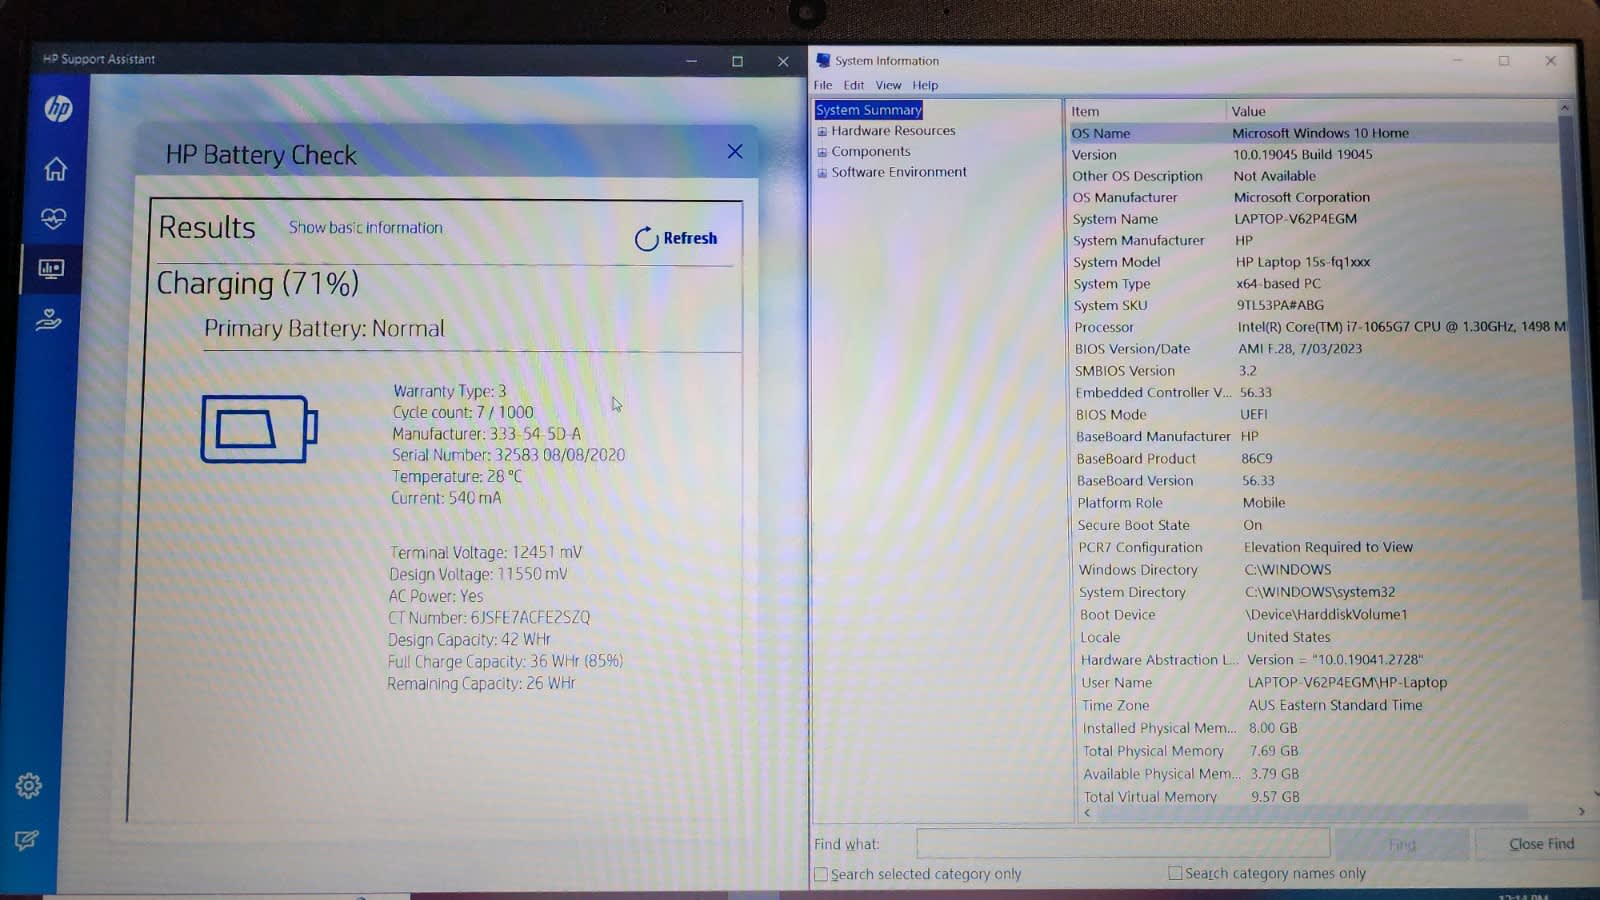The image size is (1600, 900).
Task: Click the HP logo in sidebar
Action: coord(58,108)
